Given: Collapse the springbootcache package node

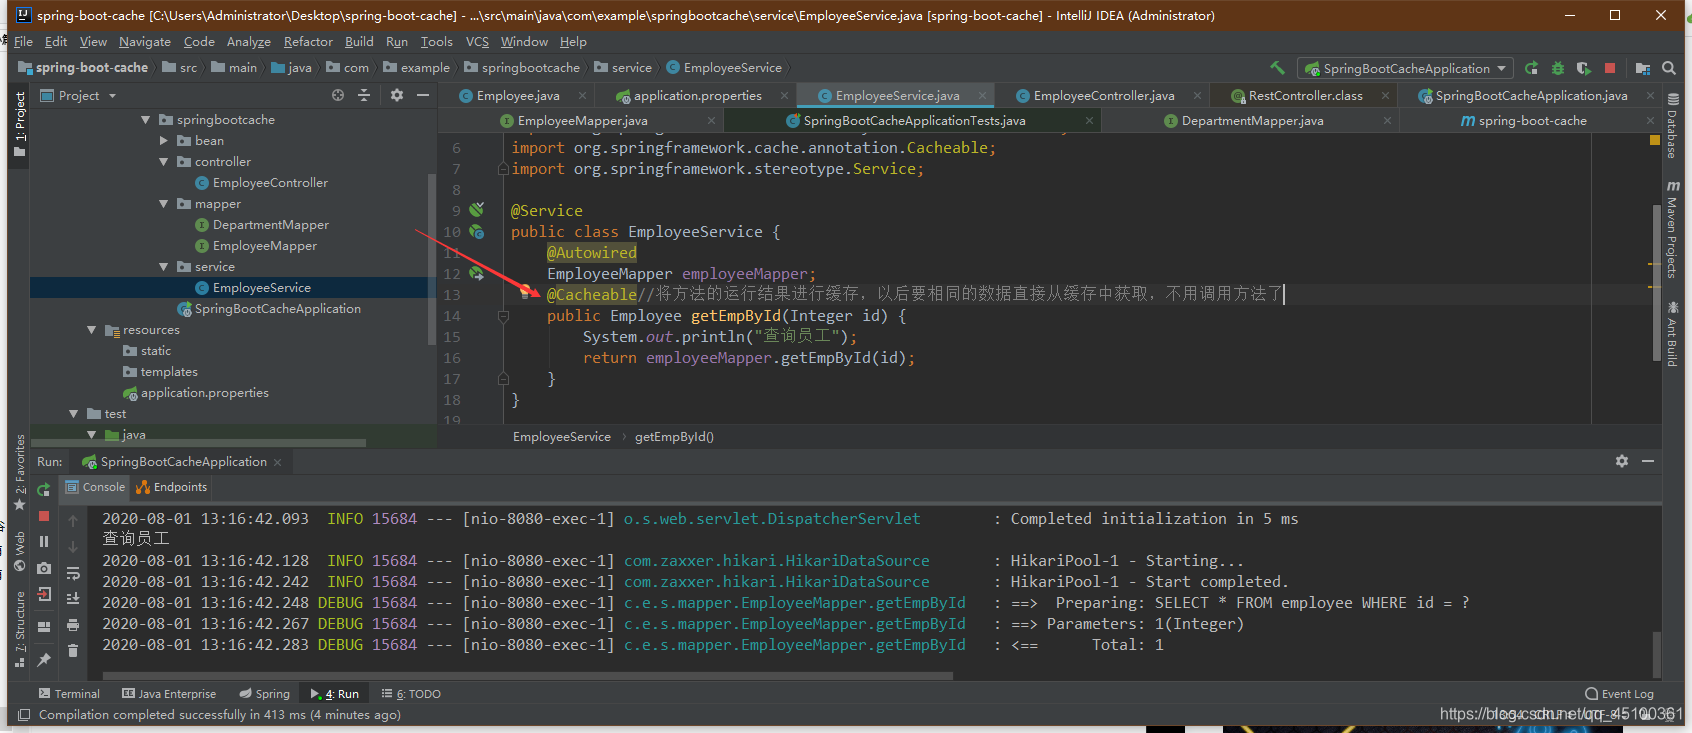Looking at the screenshot, I should 146,120.
